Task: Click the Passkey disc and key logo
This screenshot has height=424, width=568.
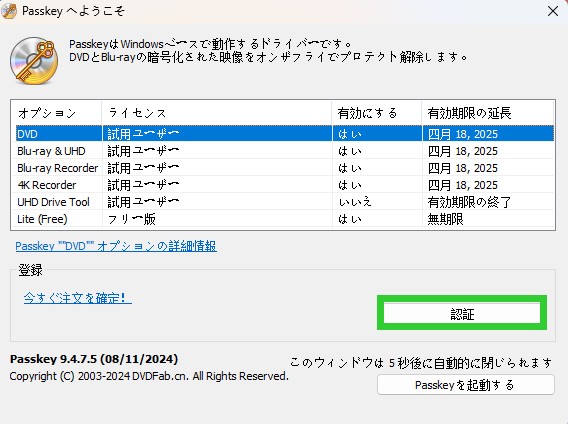Action: (x=34, y=61)
